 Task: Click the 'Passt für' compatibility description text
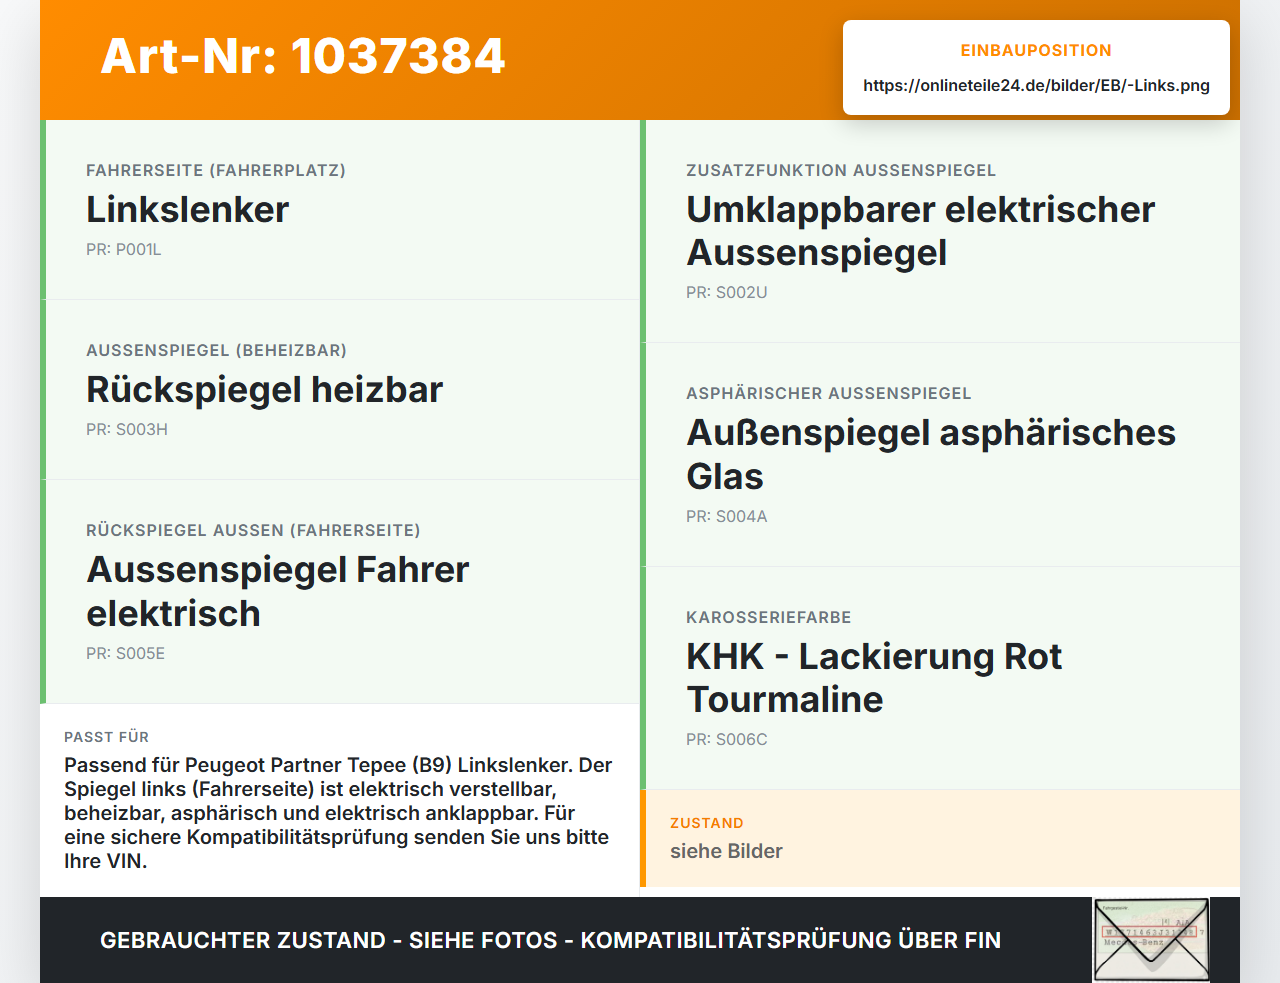coord(338,813)
